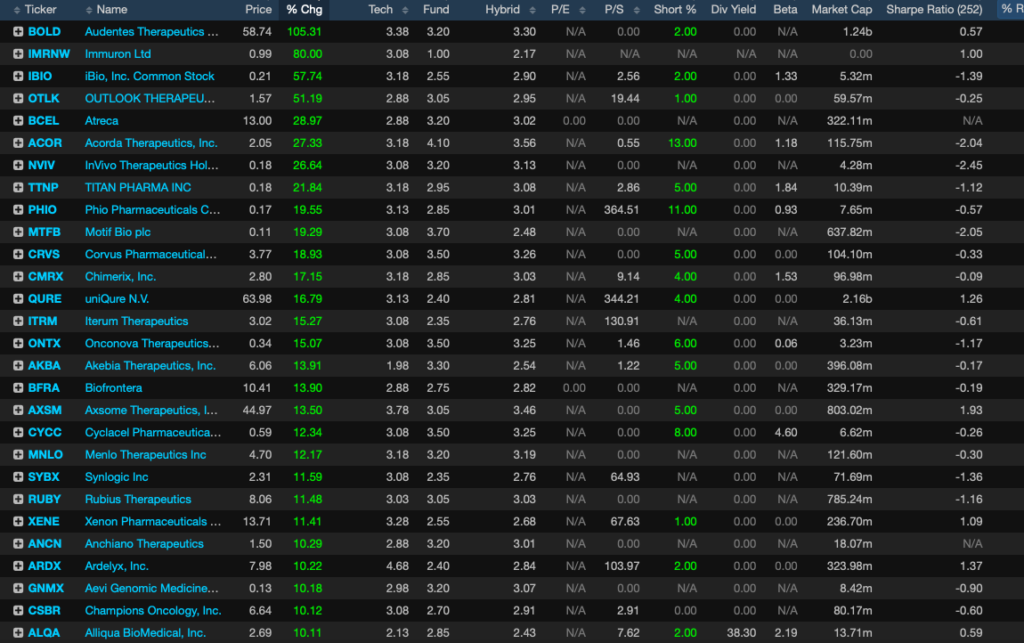Screen dimensions: 1024x643
Task: Click the Sharpe Ratio (252) column header
Action: [x=934, y=10]
